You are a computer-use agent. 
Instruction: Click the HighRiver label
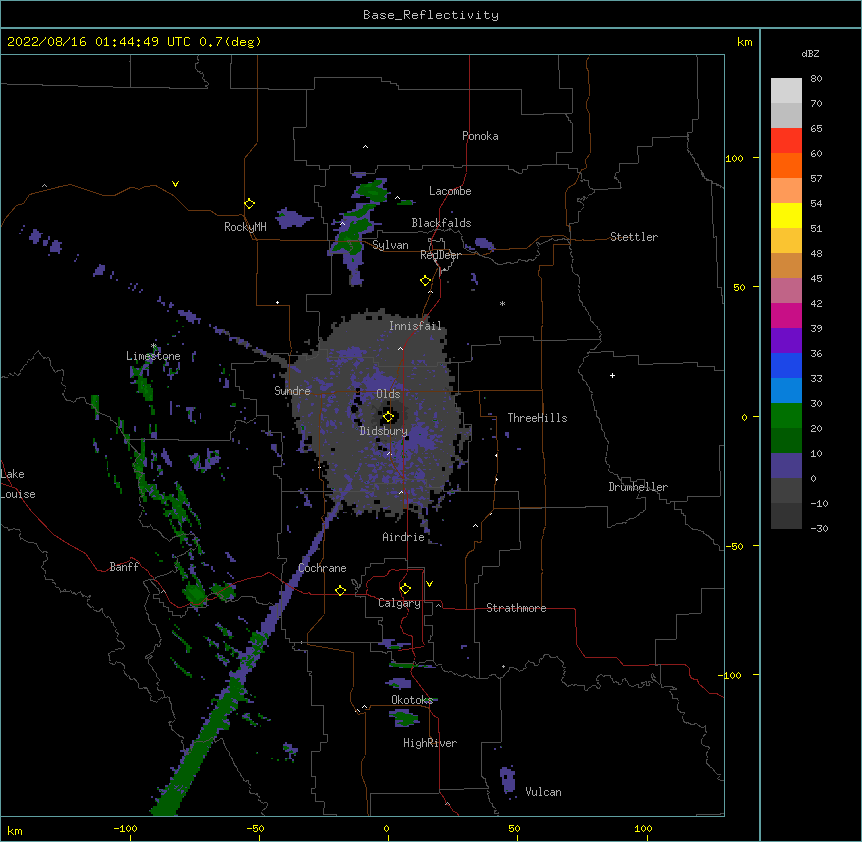click(x=430, y=743)
